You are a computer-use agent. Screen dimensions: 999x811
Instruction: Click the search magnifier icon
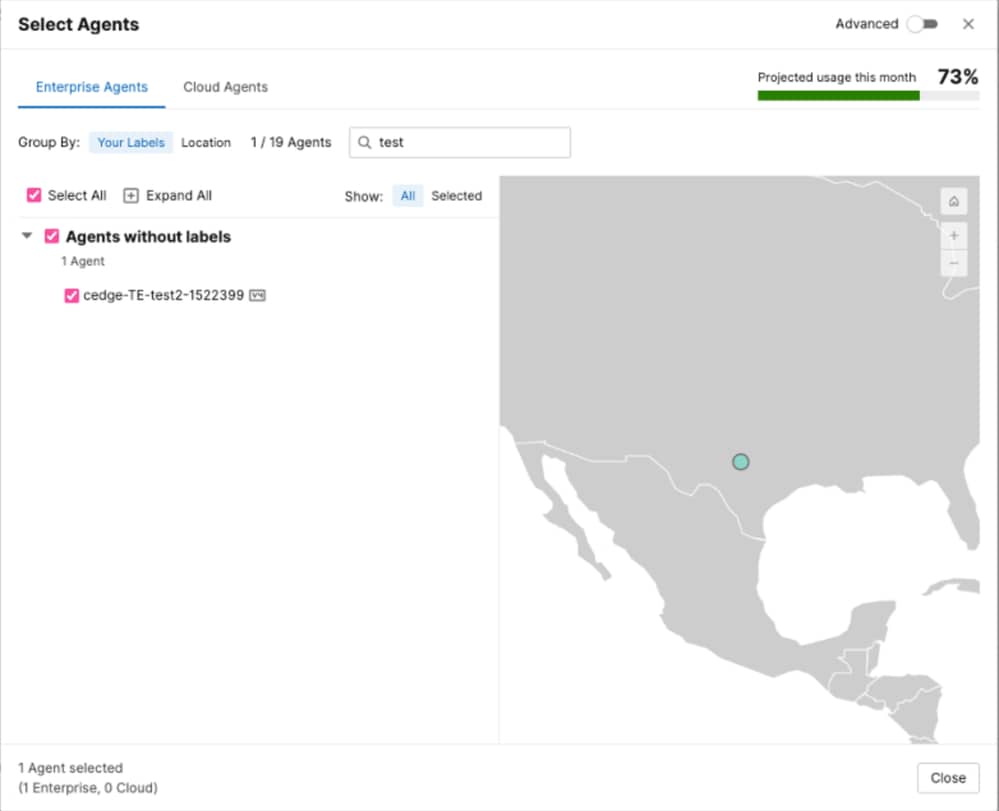click(x=365, y=143)
